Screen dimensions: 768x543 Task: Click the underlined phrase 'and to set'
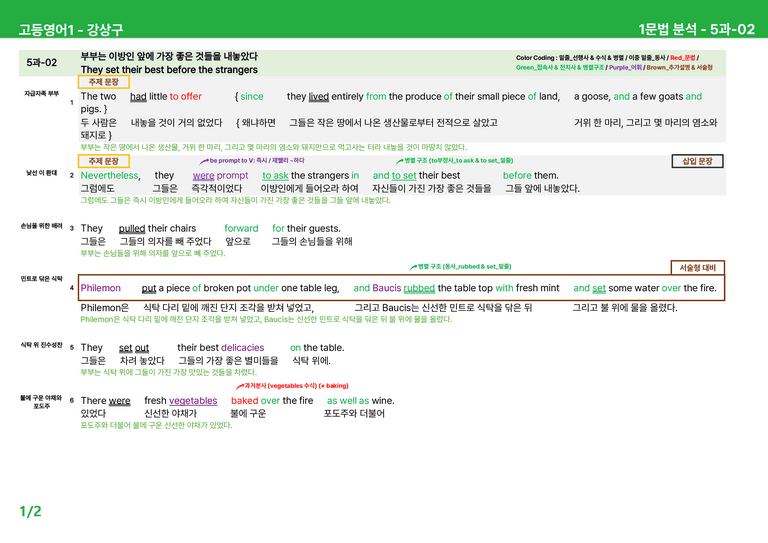click(x=394, y=175)
